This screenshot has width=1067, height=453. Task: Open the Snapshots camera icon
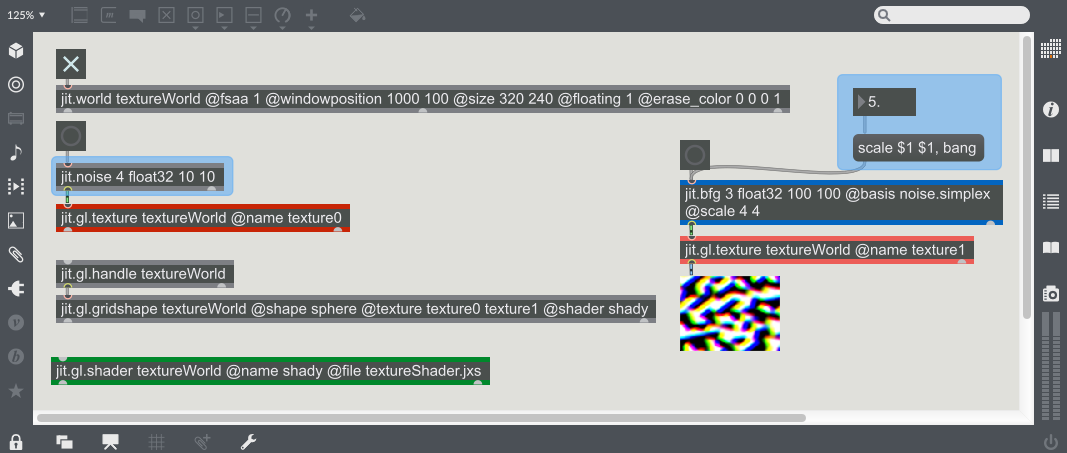pos(1050,293)
